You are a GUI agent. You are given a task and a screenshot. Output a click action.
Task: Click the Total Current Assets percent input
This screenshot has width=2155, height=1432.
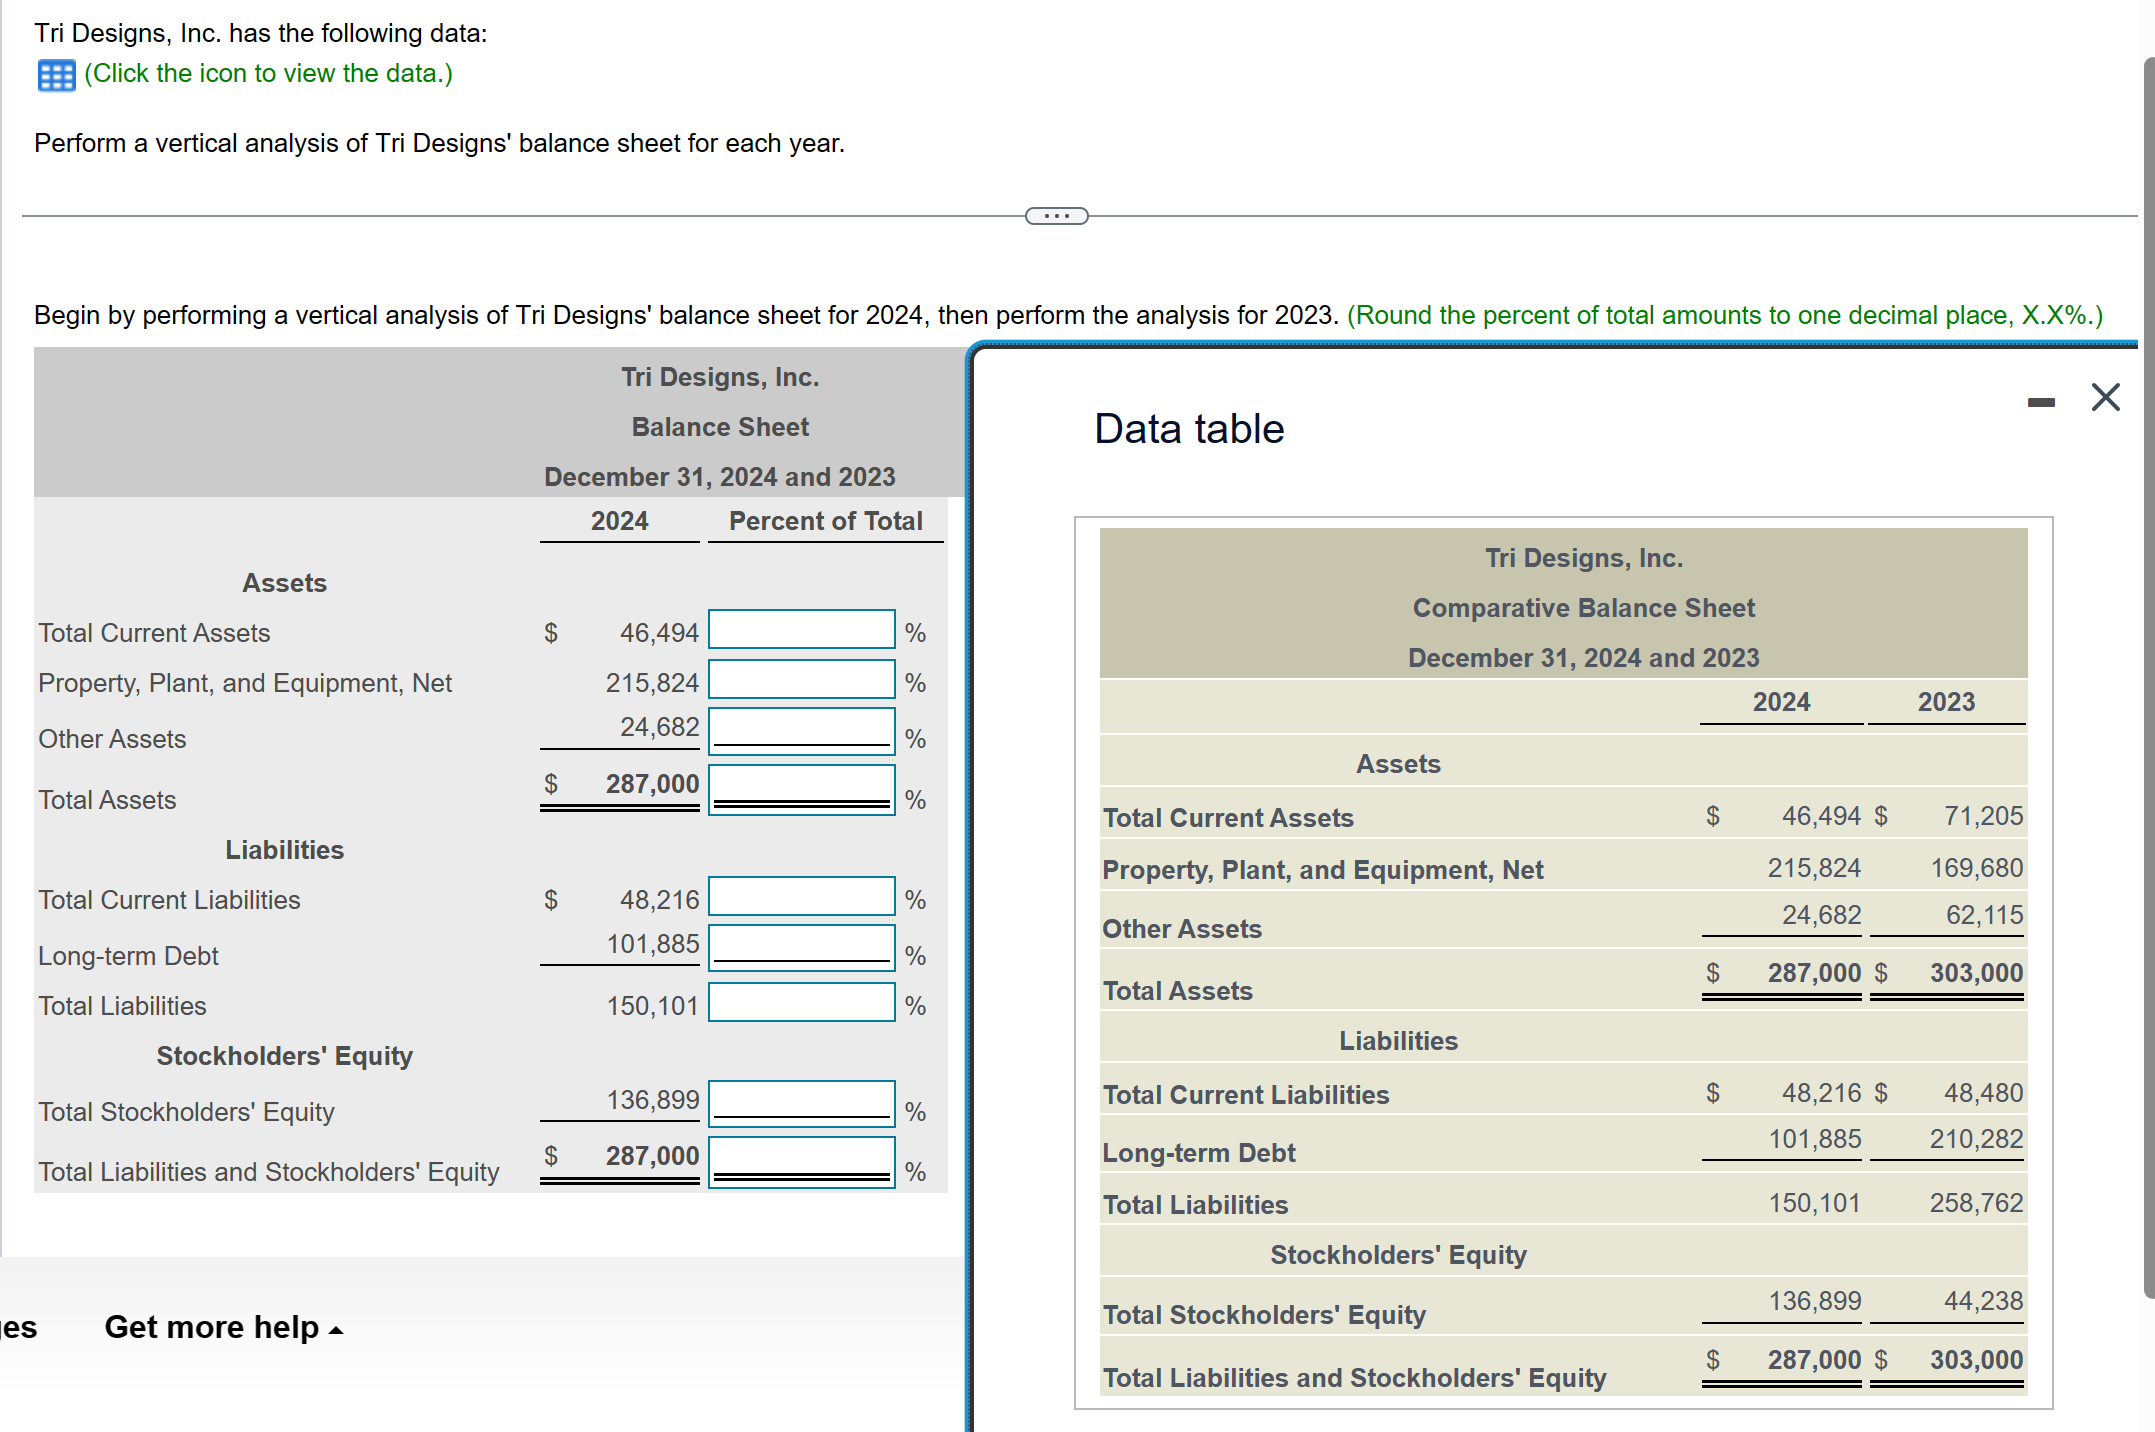(x=800, y=629)
